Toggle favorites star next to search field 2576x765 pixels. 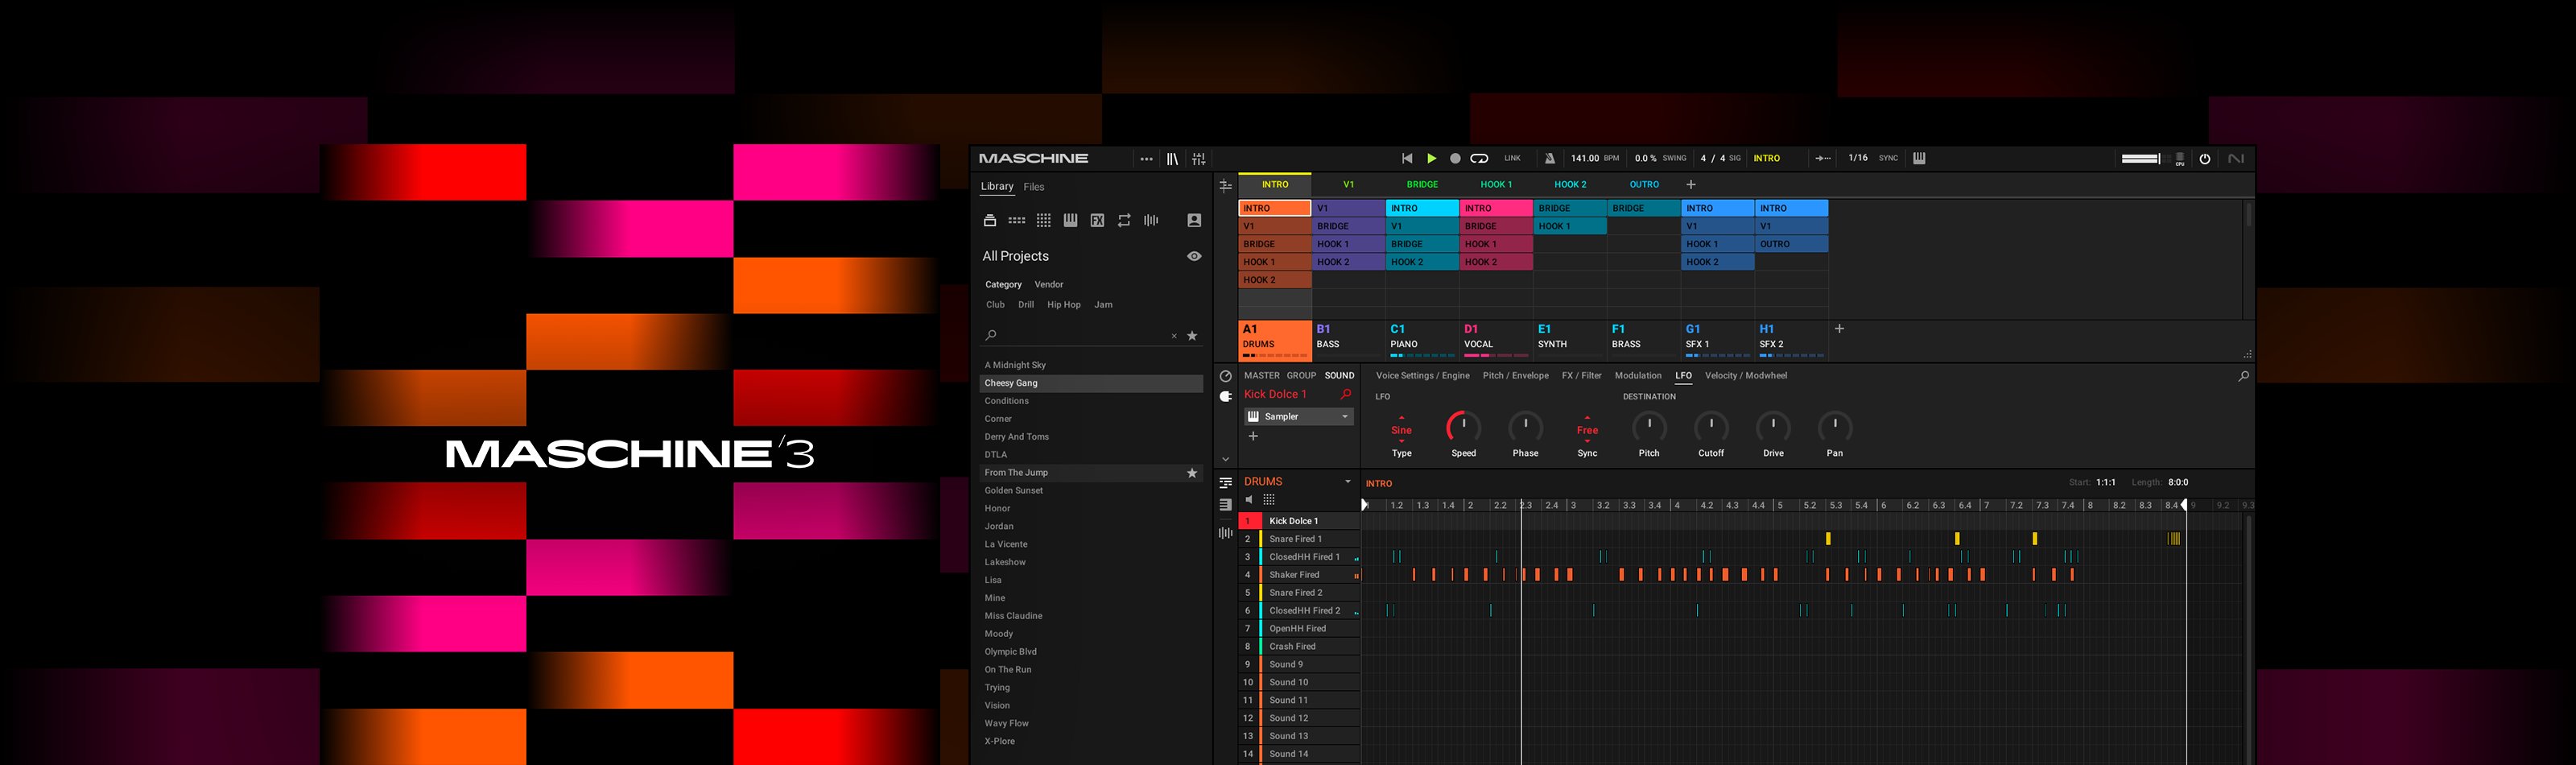point(1192,336)
